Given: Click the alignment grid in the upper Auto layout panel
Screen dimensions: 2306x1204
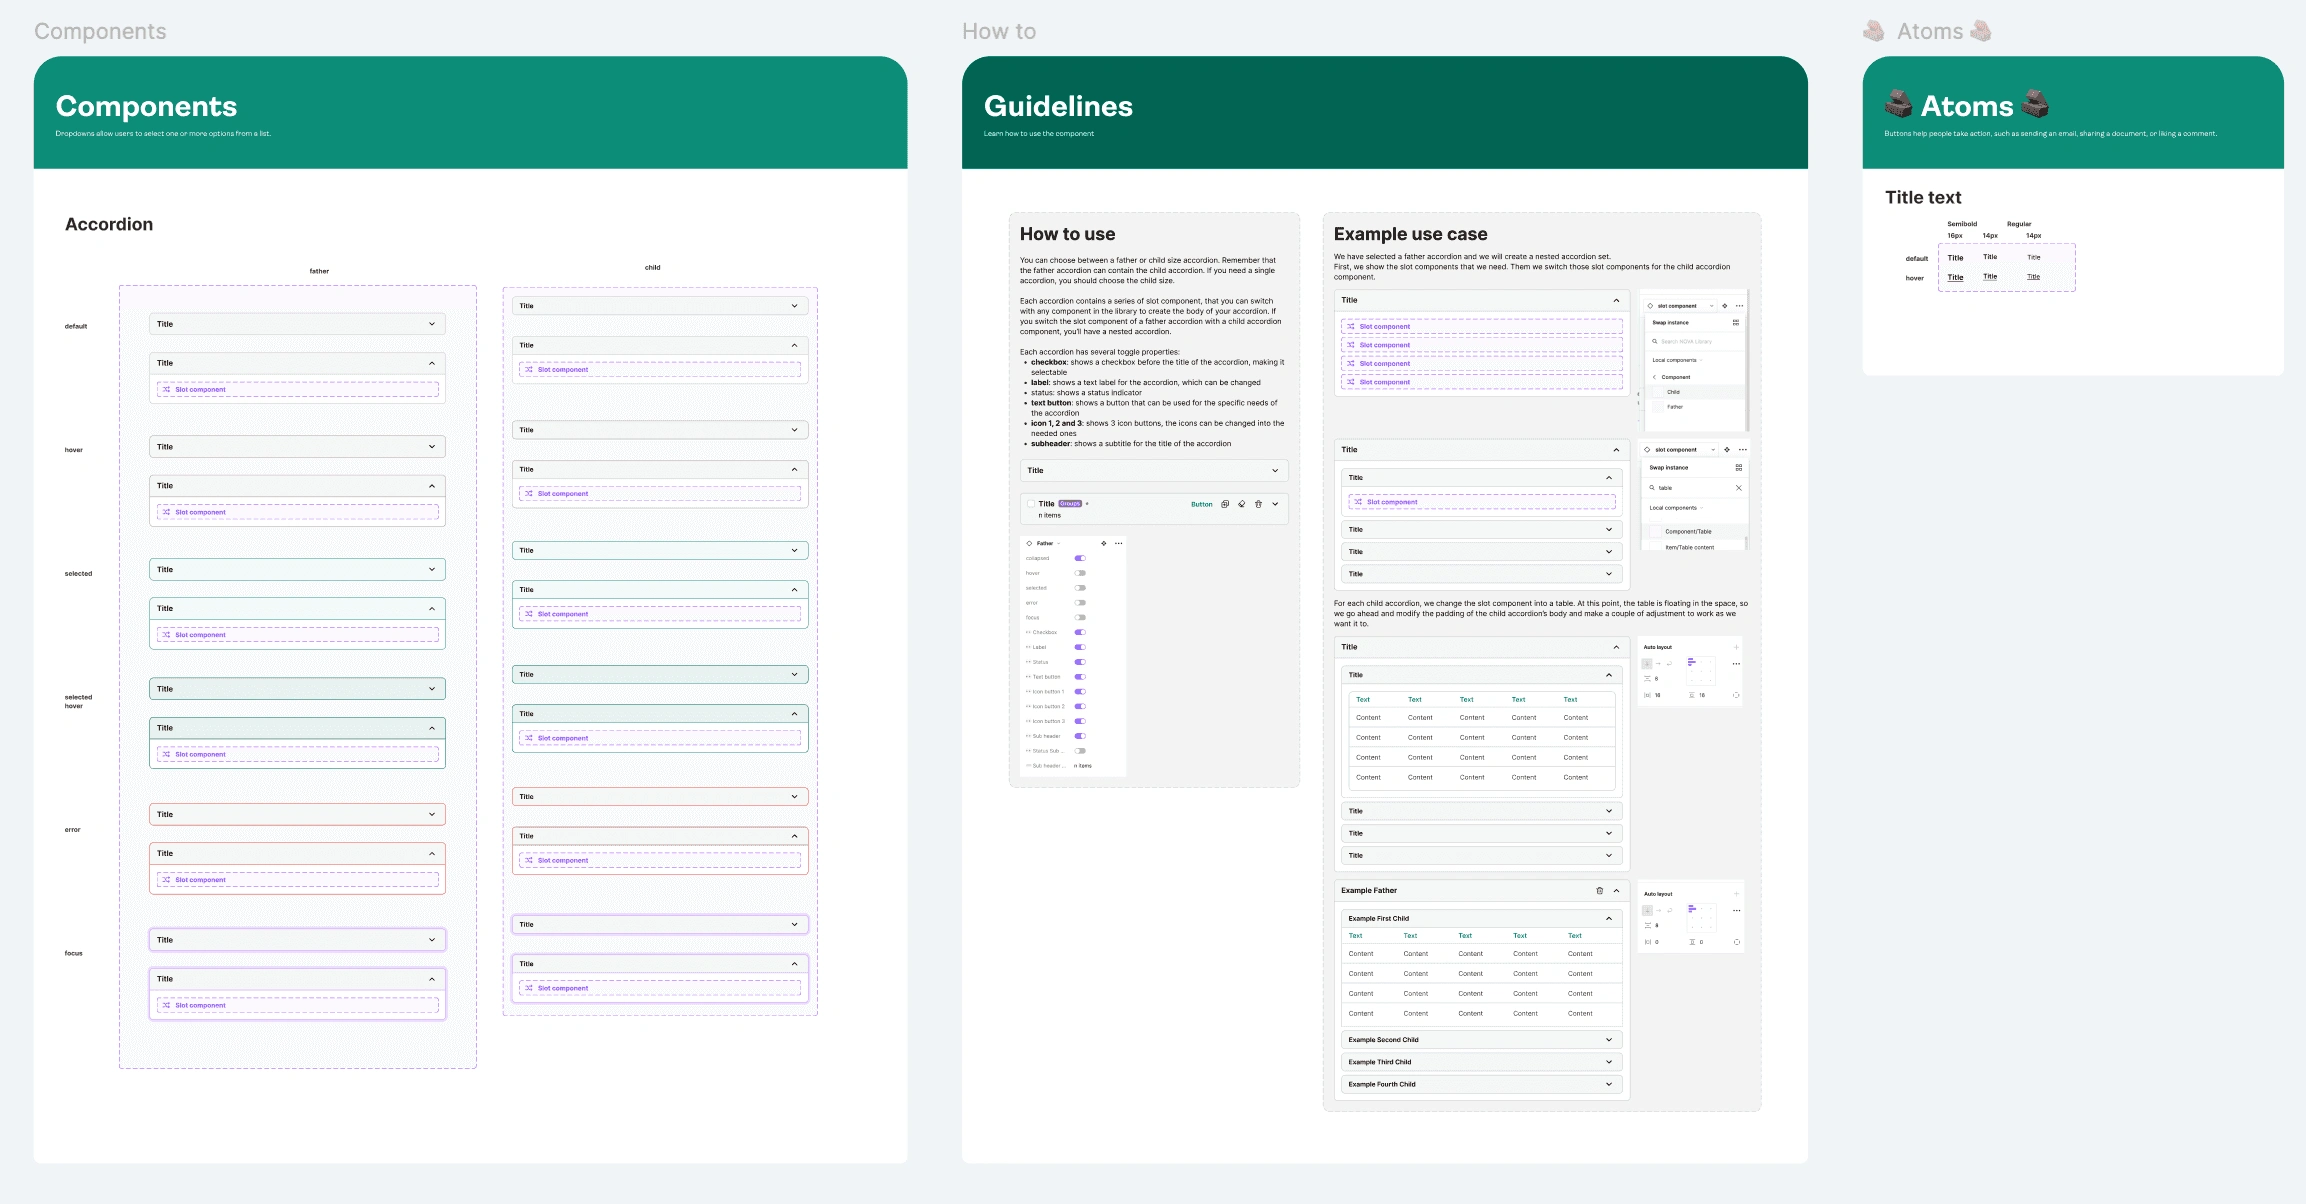Looking at the screenshot, I should [1700, 669].
